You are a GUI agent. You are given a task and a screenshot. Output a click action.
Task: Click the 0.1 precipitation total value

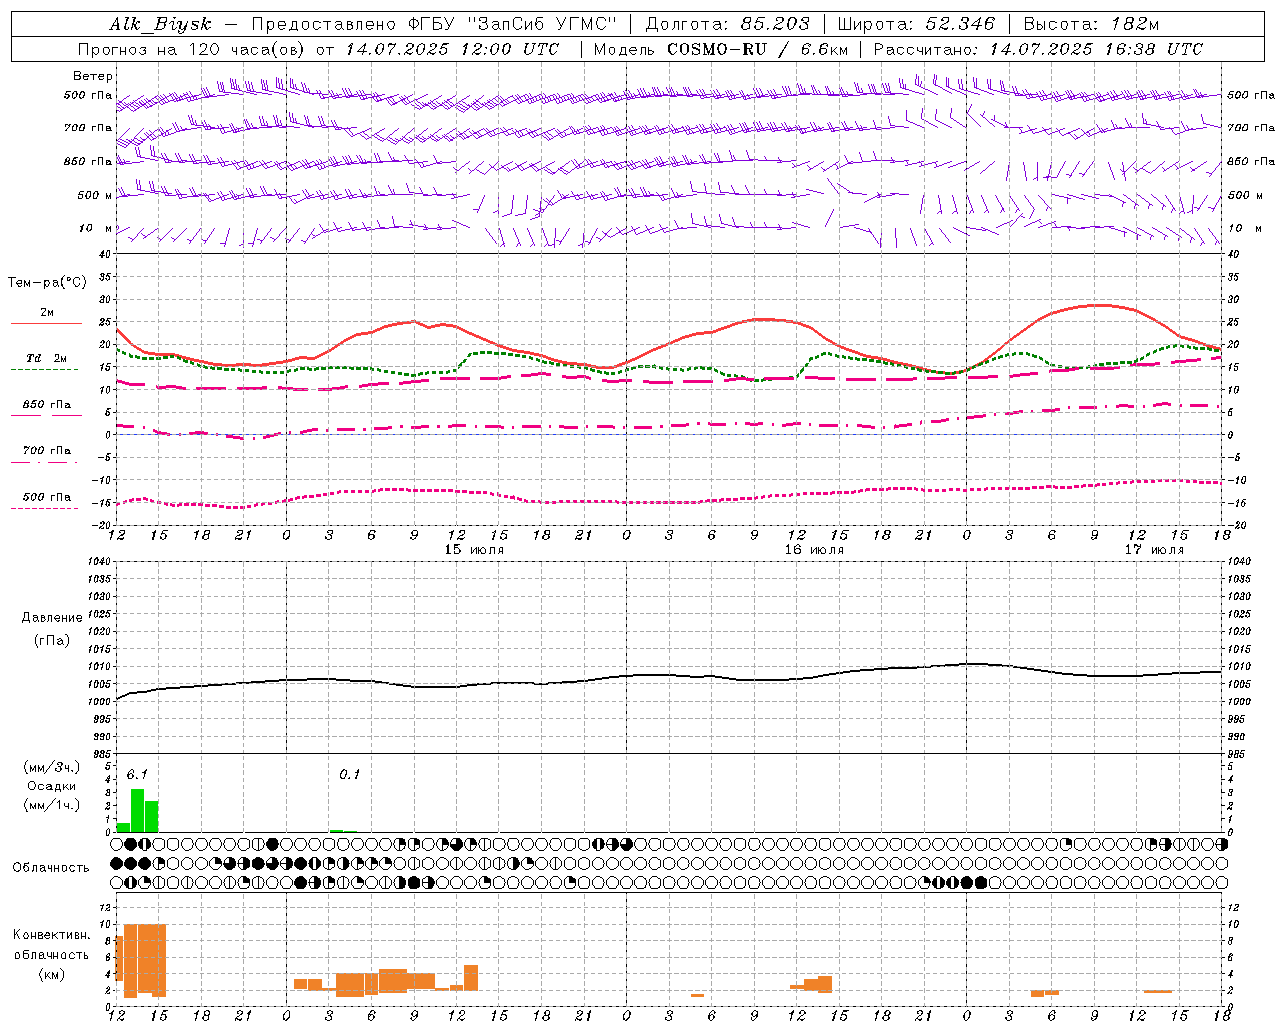(349, 775)
